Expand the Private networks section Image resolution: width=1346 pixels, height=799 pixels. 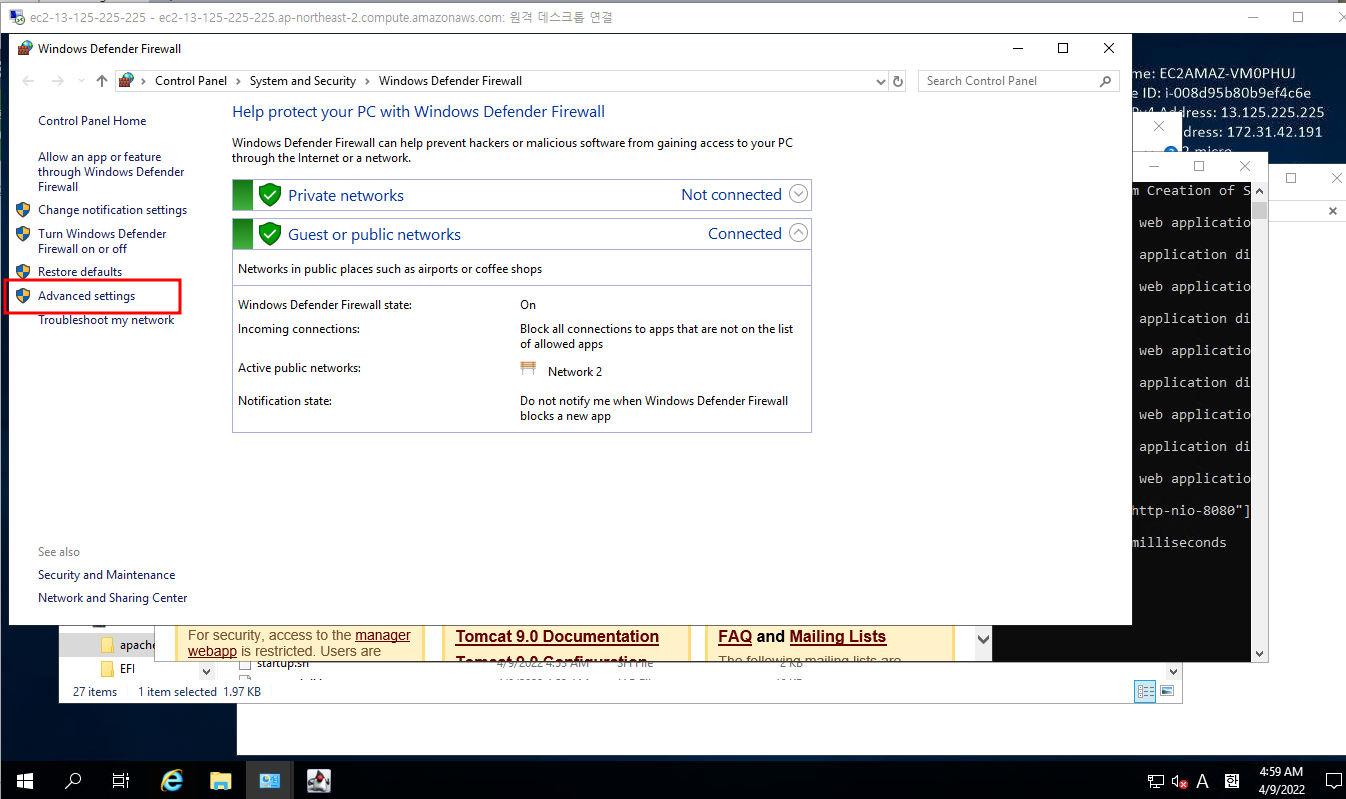[798, 194]
